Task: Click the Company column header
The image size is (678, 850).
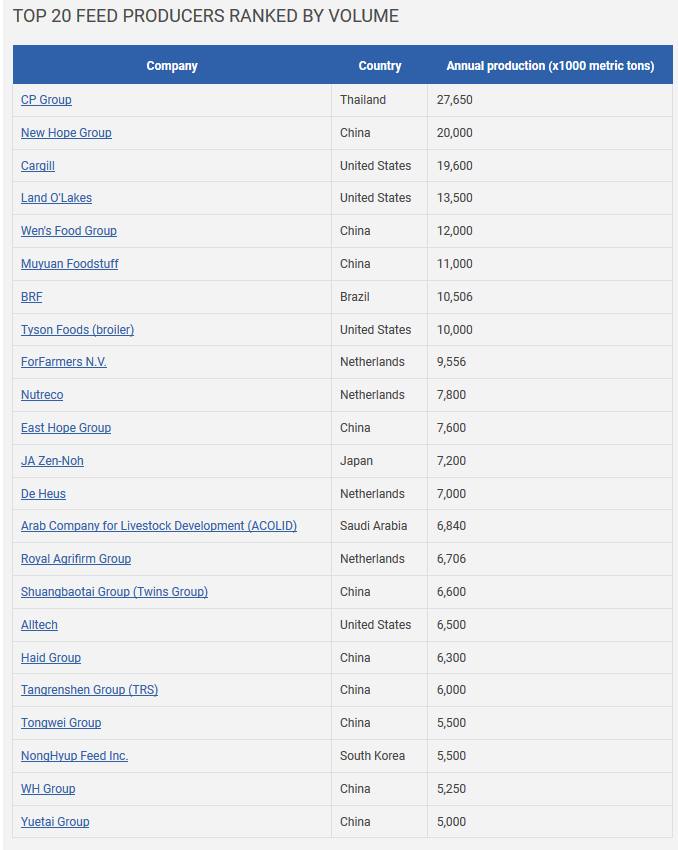Action: point(172,66)
